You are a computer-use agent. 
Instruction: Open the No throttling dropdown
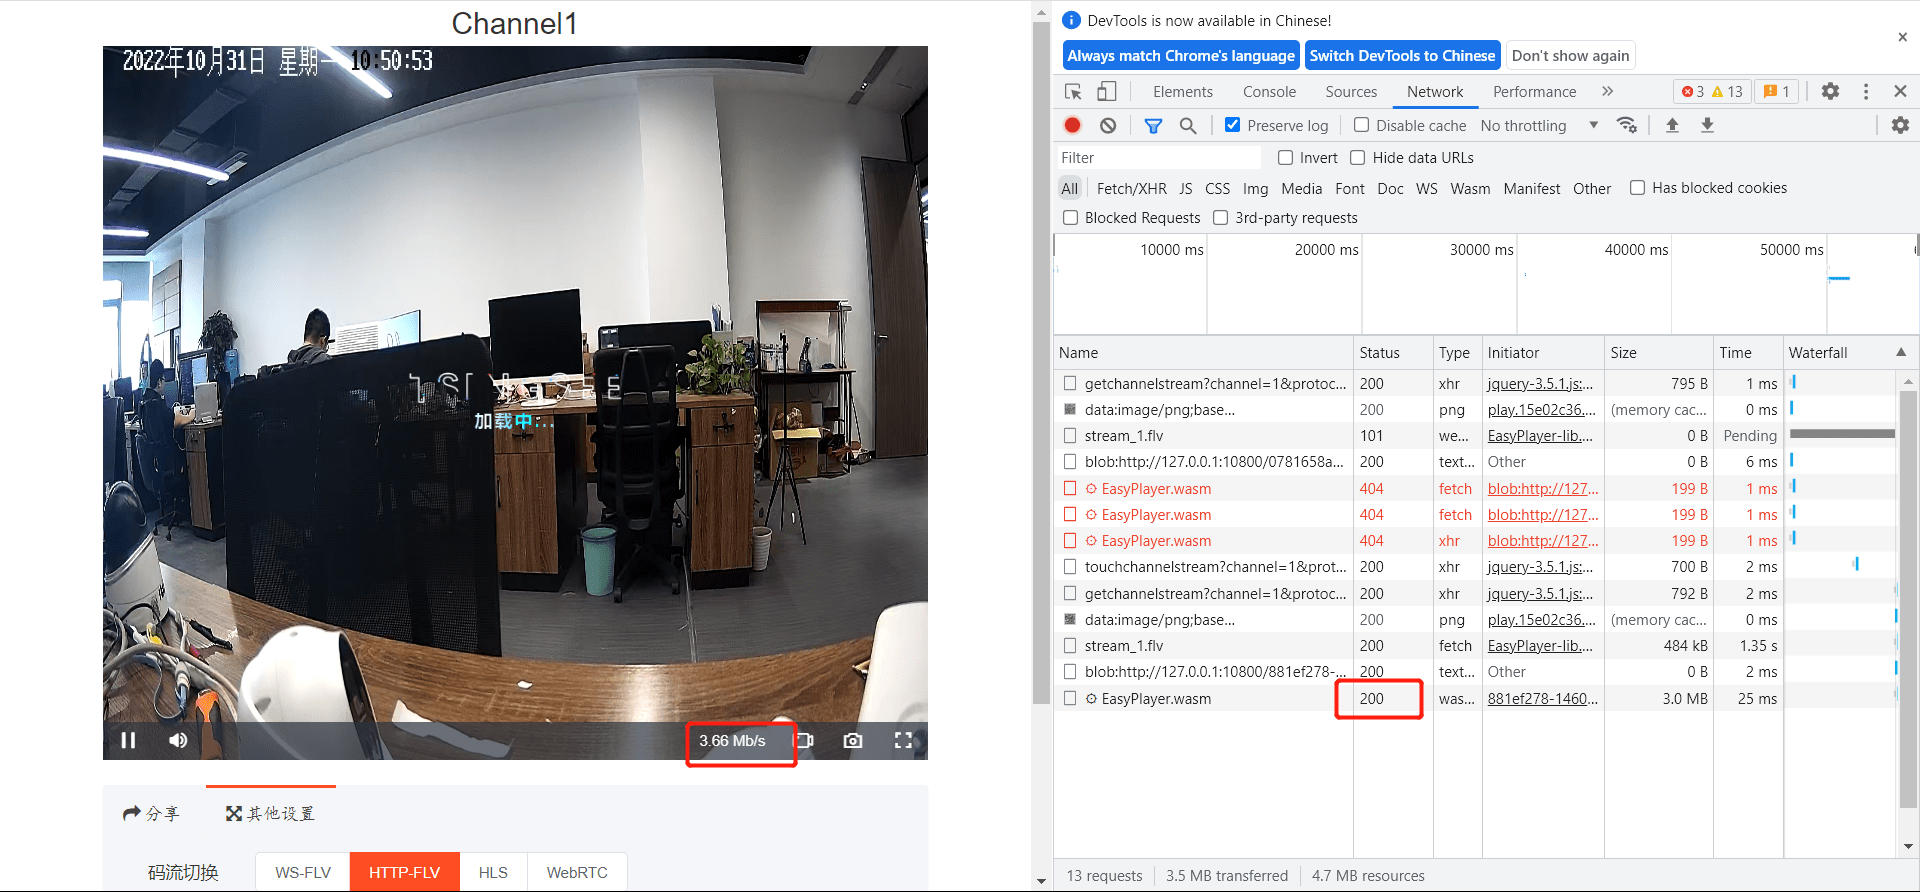pos(1539,126)
